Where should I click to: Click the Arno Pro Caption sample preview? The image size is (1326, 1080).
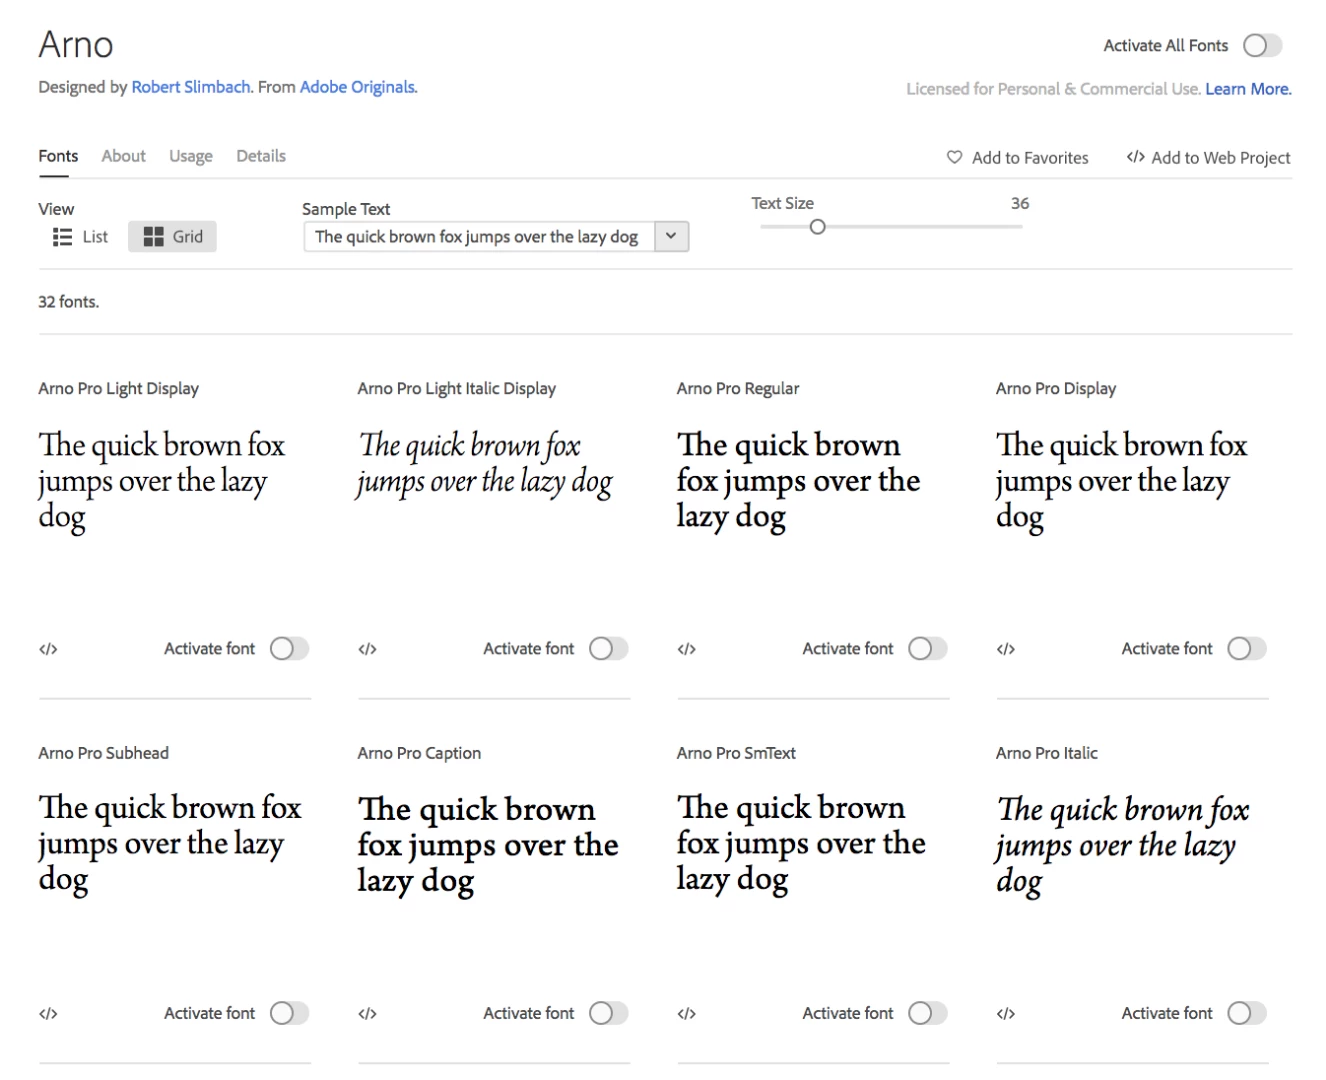click(x=487, y=845)
